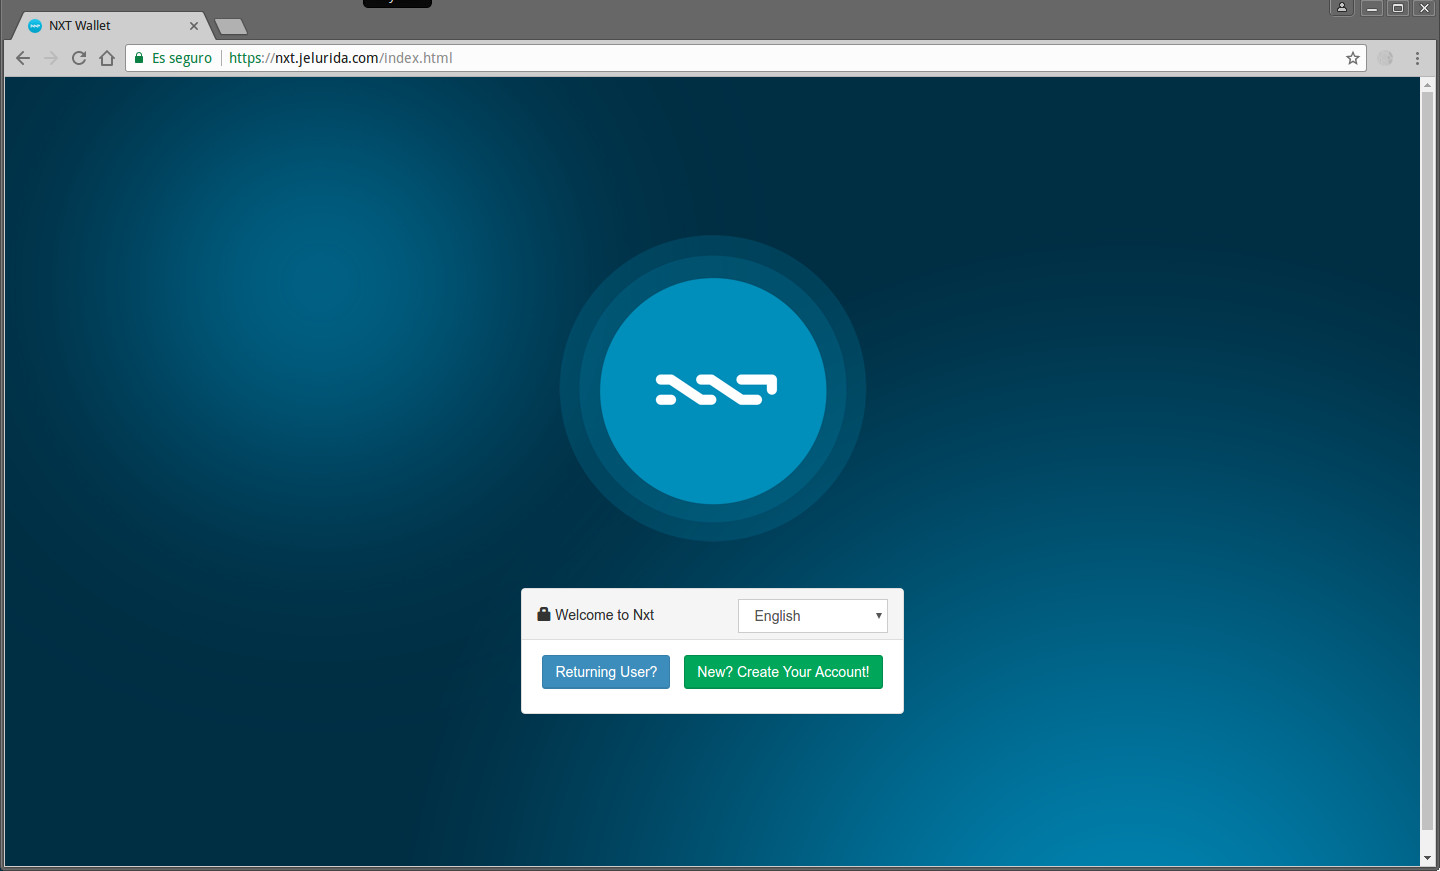Open the Chrome three-dot menu
Screen dimensions: 1440x871
1417,58
